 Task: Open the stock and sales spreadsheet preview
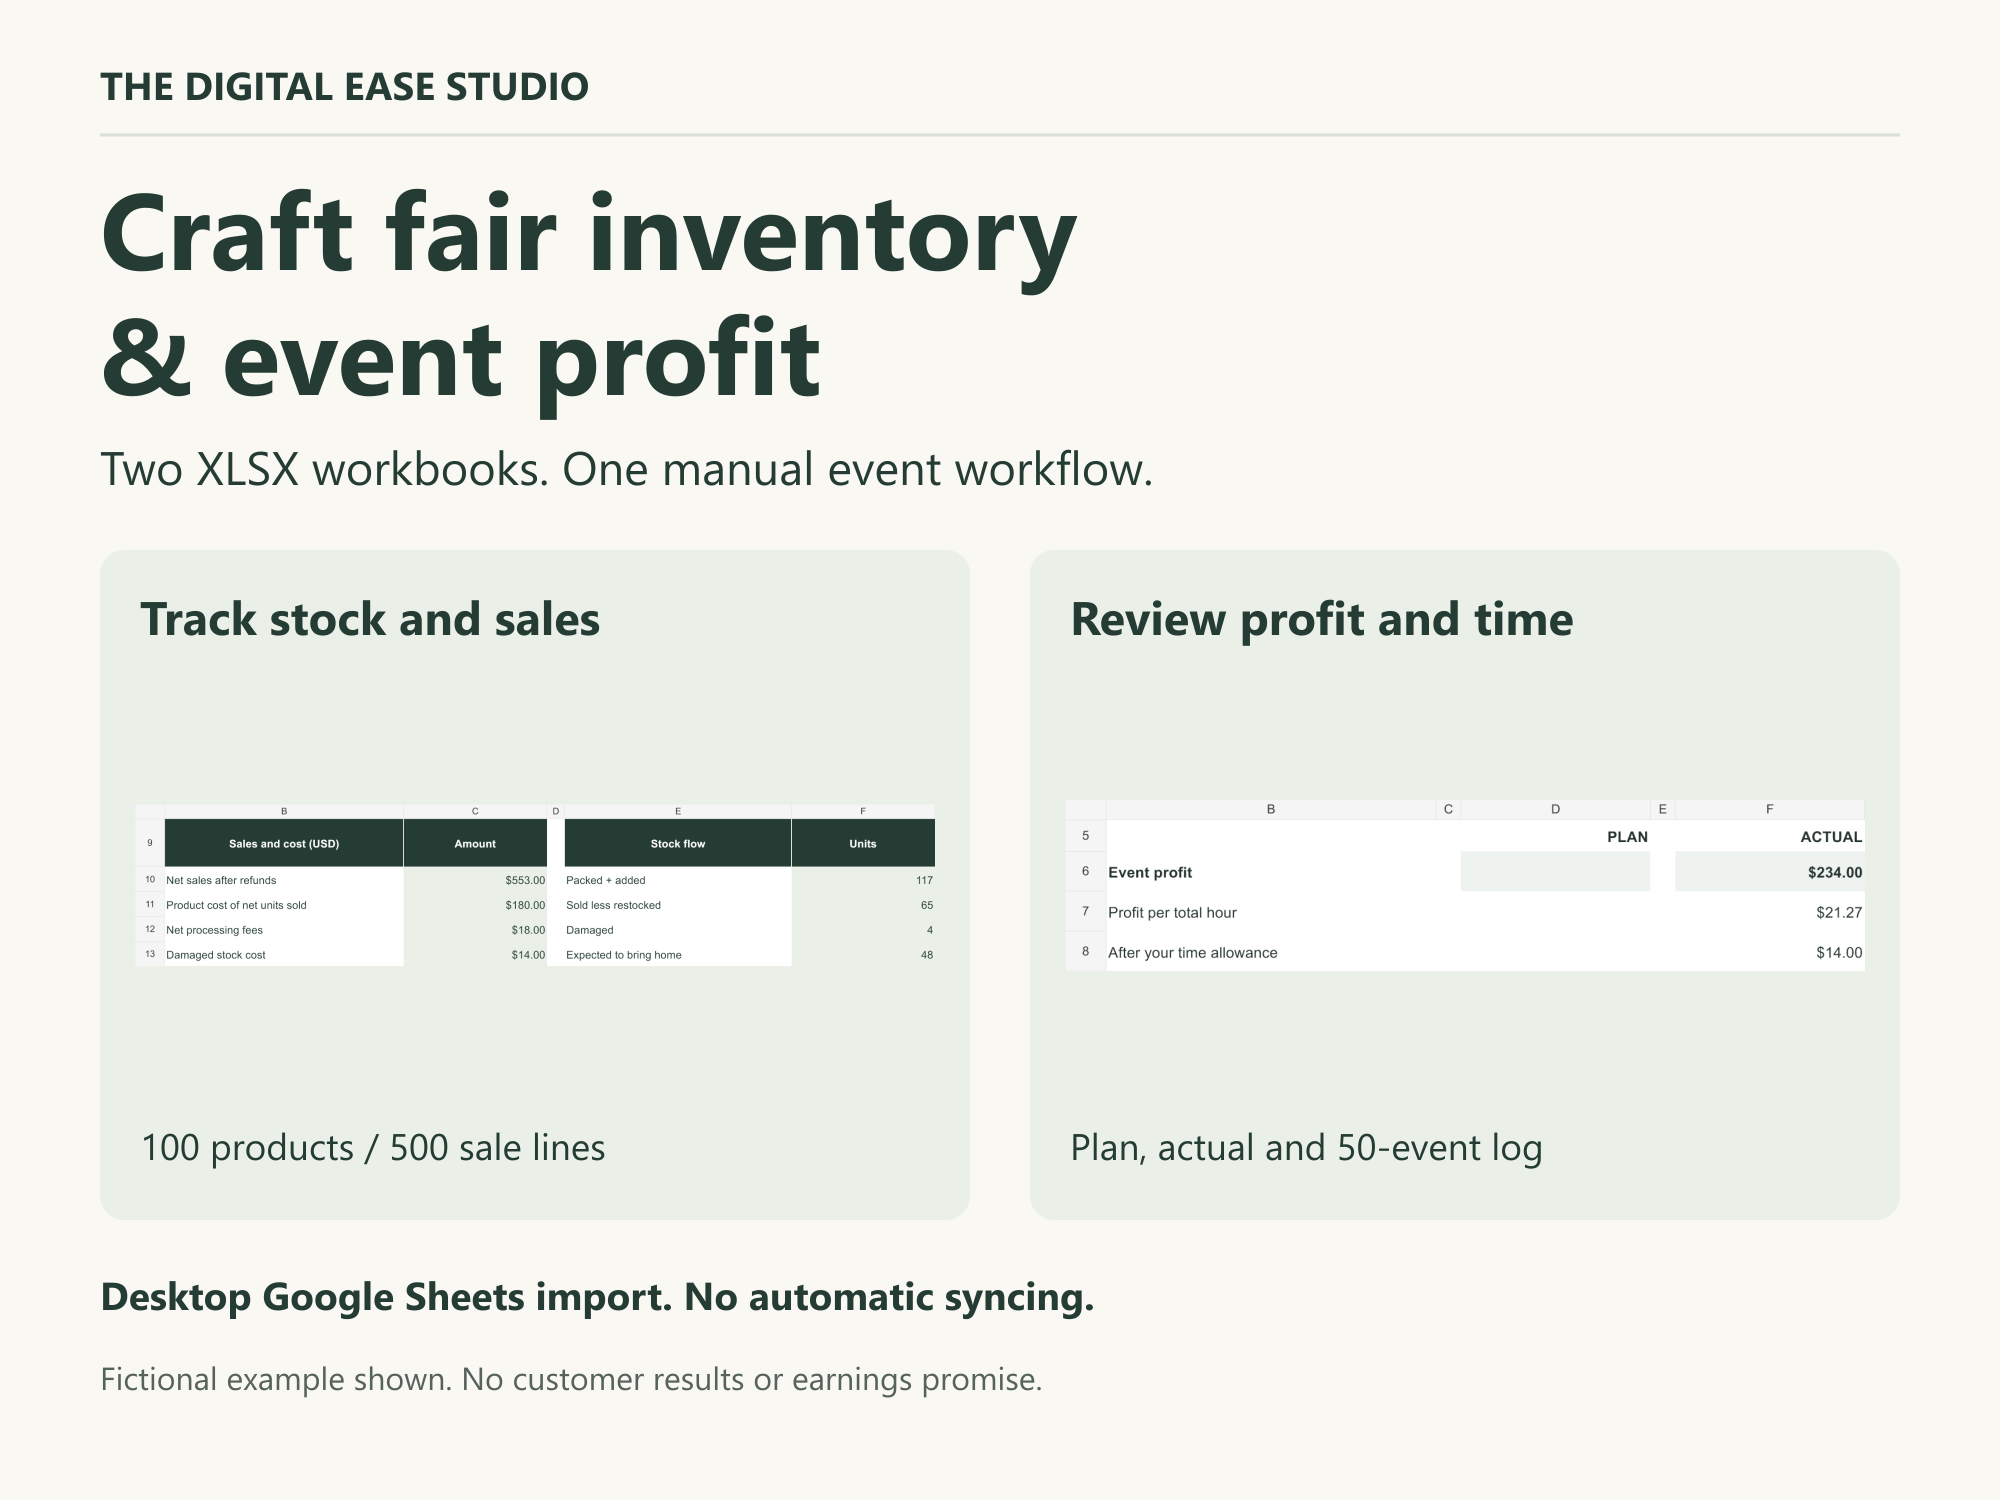tap(535, 885)
